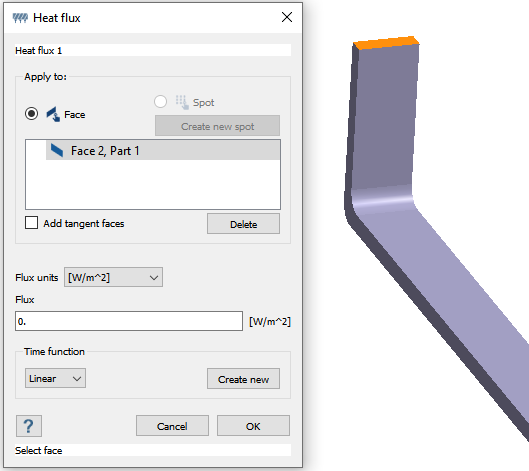Viewport: 529px width, 471px height.
Task: Click Create new time function button
Action: coord(243,379)
